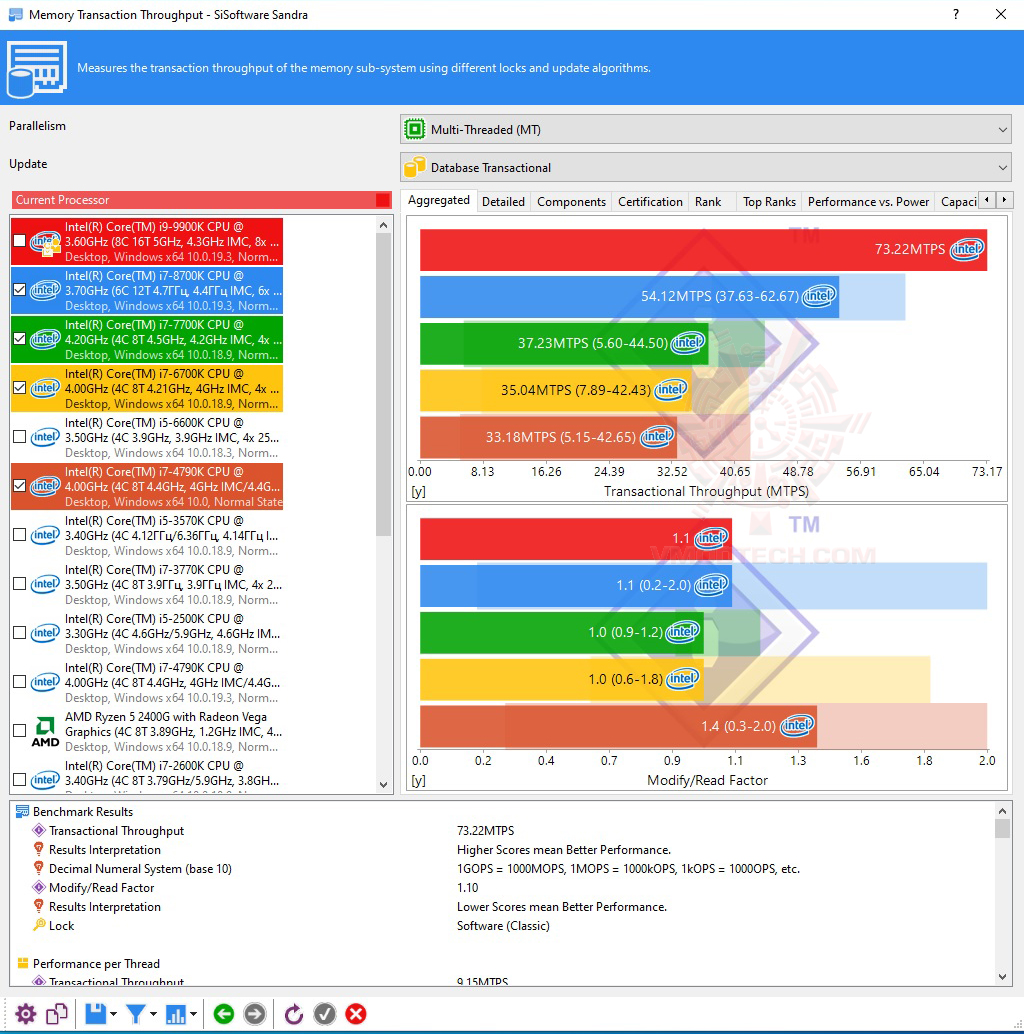
Task: Click the grey checkmark OK icon
Action: click(x=324, y=1014)
